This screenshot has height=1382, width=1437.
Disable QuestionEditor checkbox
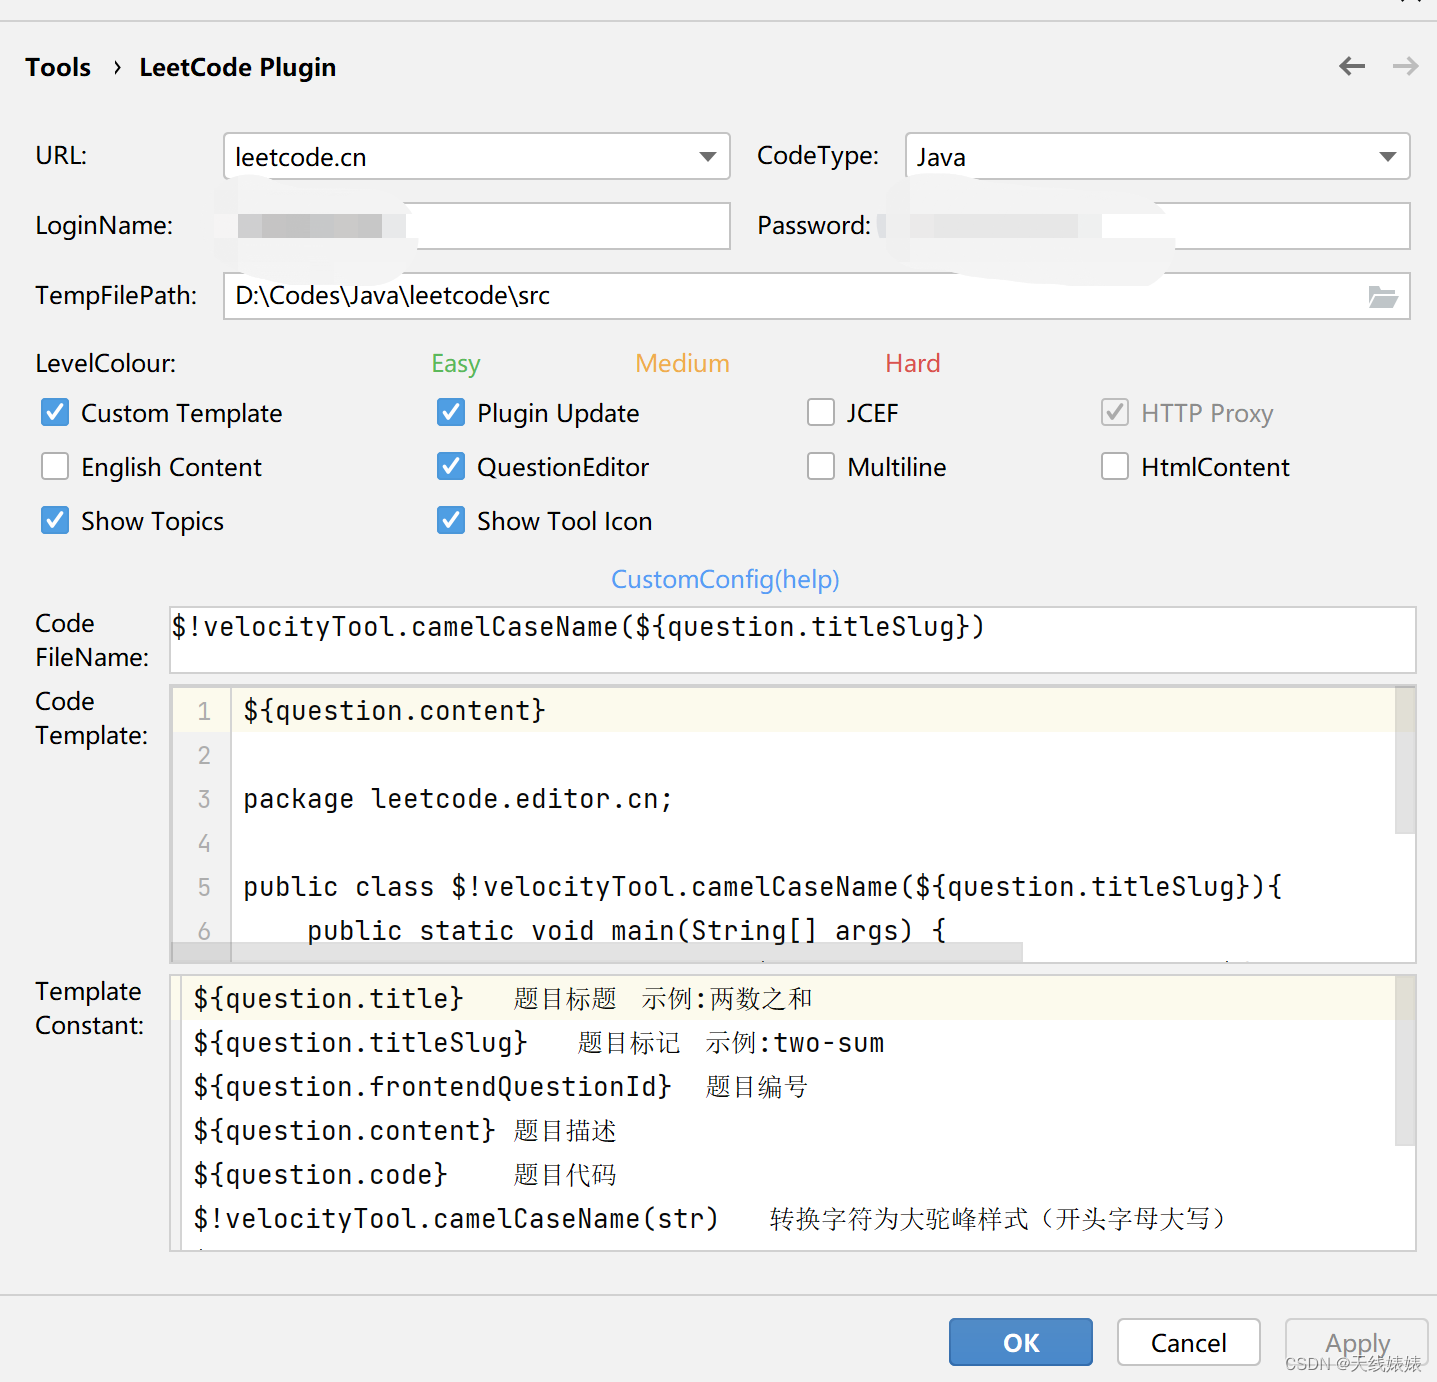click(451, 466)
